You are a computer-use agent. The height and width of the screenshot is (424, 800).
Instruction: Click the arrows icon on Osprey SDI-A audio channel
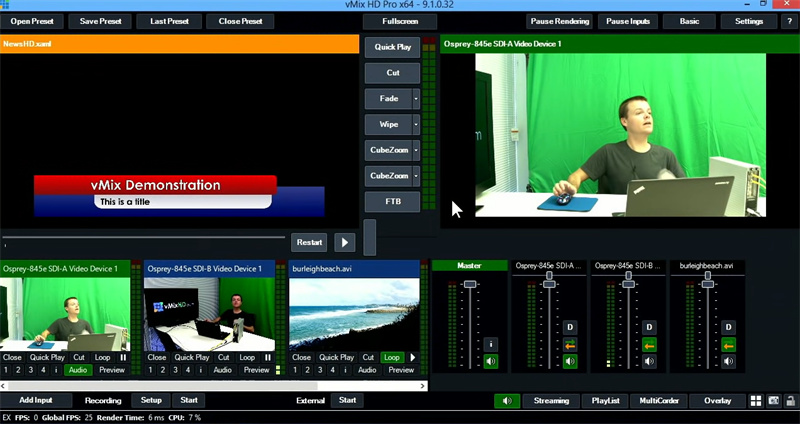pyautogui.click(x=569, y=345)
